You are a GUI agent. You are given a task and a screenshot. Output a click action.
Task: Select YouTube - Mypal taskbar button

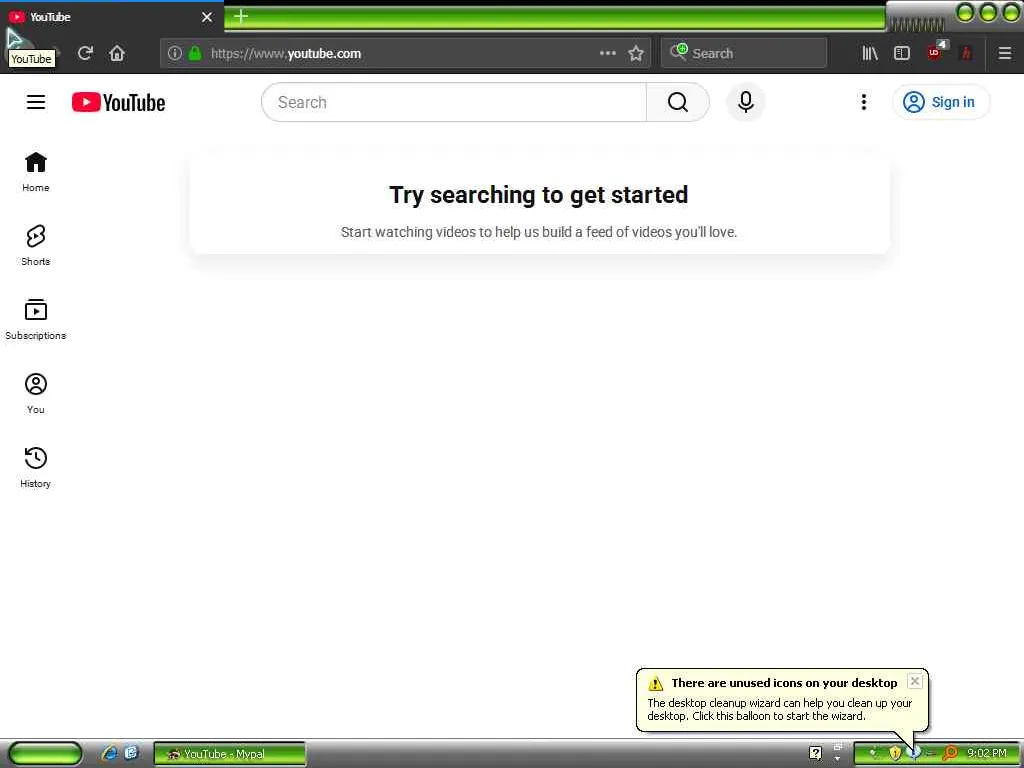click(229, 754)
